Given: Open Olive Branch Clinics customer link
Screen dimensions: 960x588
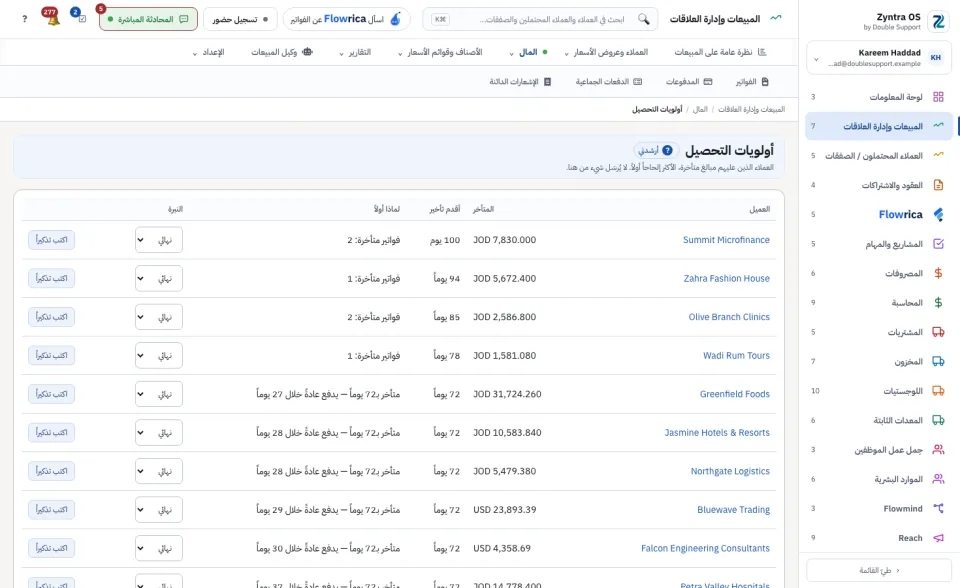Looking at the screenshot, I should pos(729,317).
